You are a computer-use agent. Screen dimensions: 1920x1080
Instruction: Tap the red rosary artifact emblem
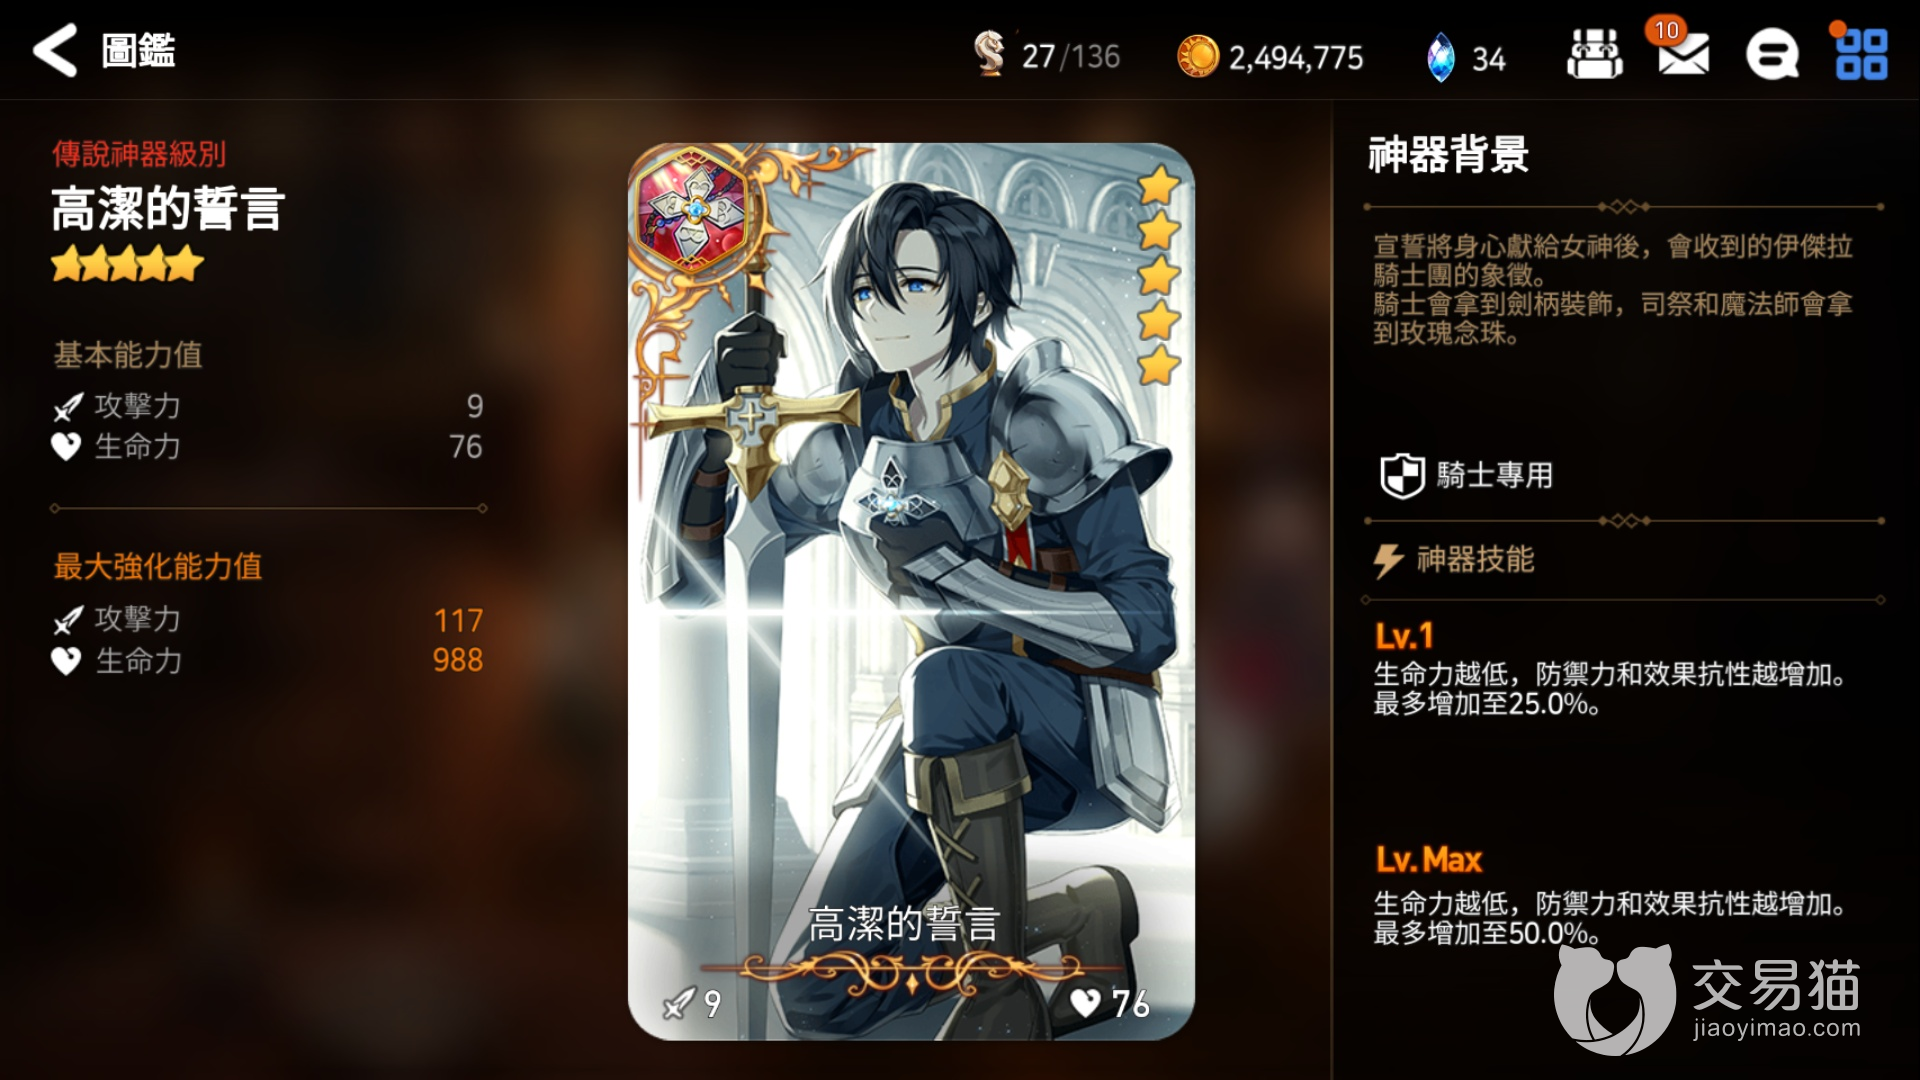tap(691, 207)
